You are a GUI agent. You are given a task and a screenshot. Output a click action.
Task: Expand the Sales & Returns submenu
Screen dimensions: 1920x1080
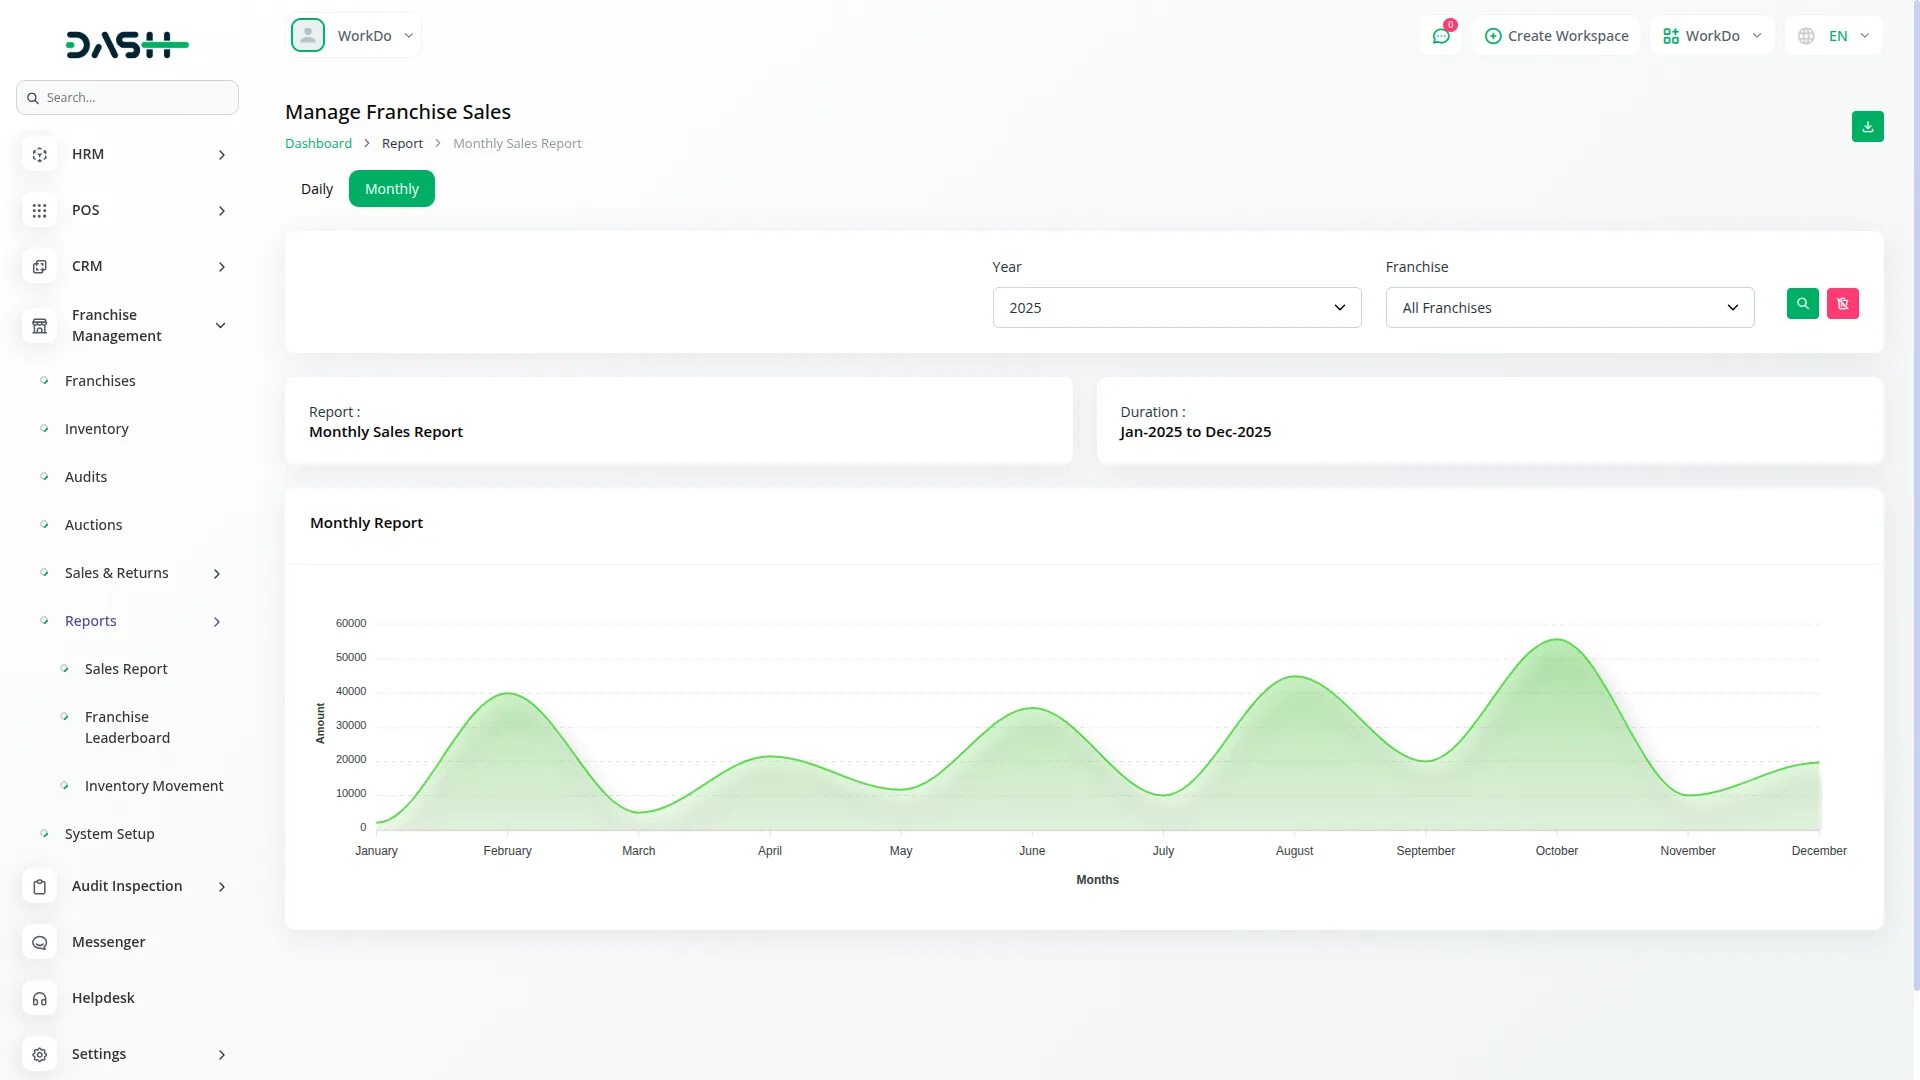(x=216, y=574)
